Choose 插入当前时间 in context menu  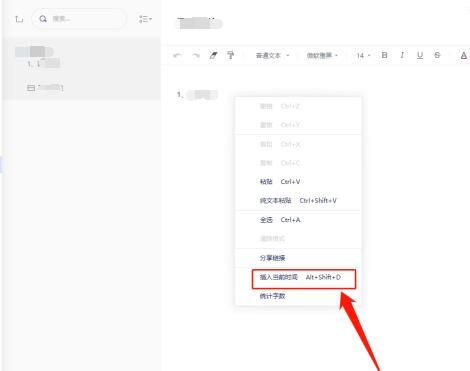click(x=298, y=277)
